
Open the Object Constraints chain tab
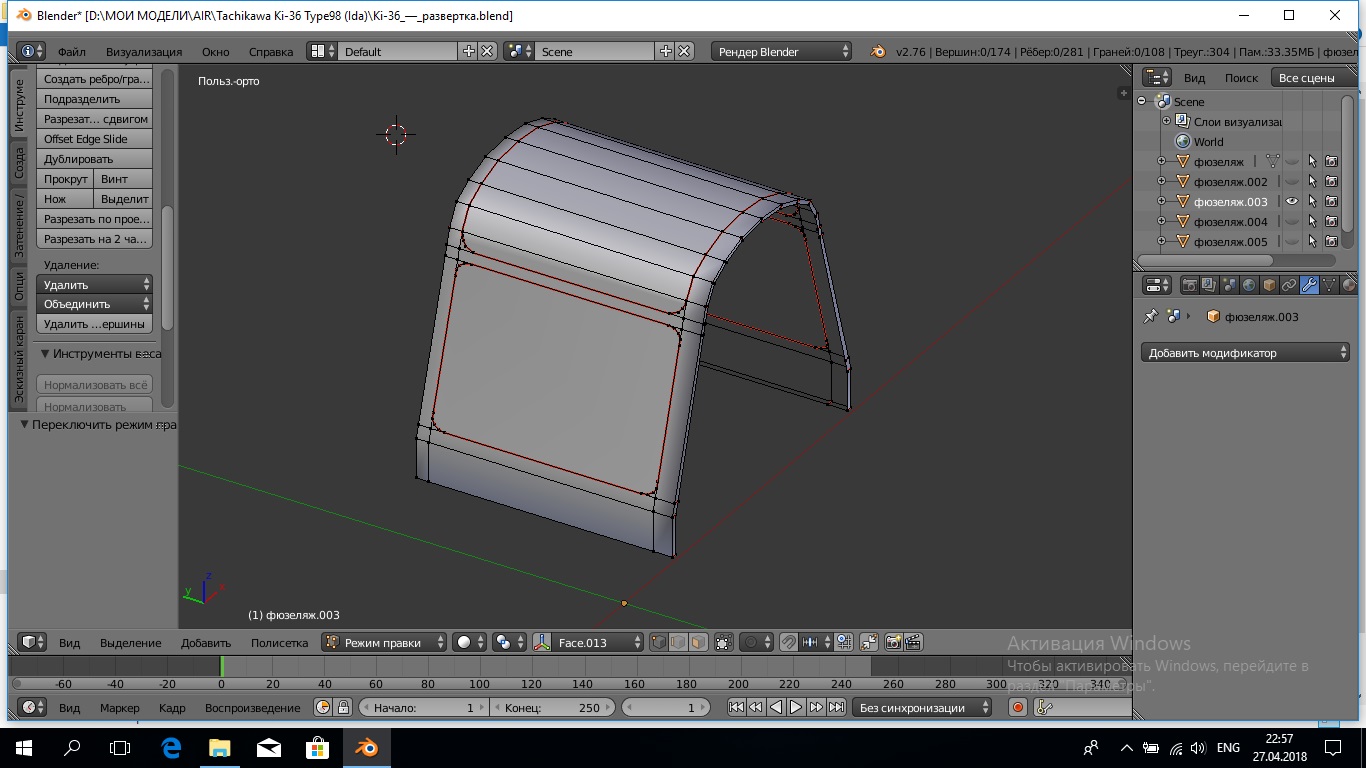point(1289,285)
